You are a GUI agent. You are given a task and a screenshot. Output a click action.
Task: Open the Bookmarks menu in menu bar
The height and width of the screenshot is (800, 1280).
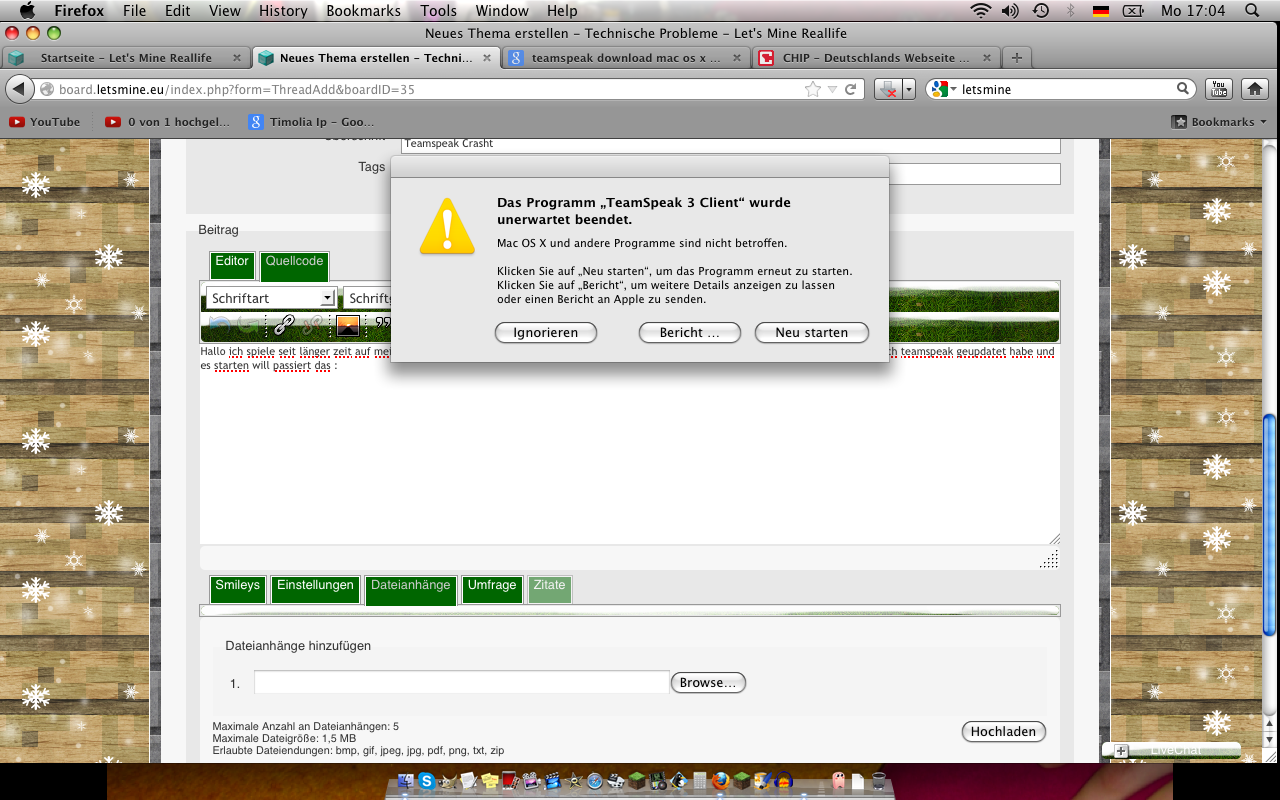pos(363,11)
